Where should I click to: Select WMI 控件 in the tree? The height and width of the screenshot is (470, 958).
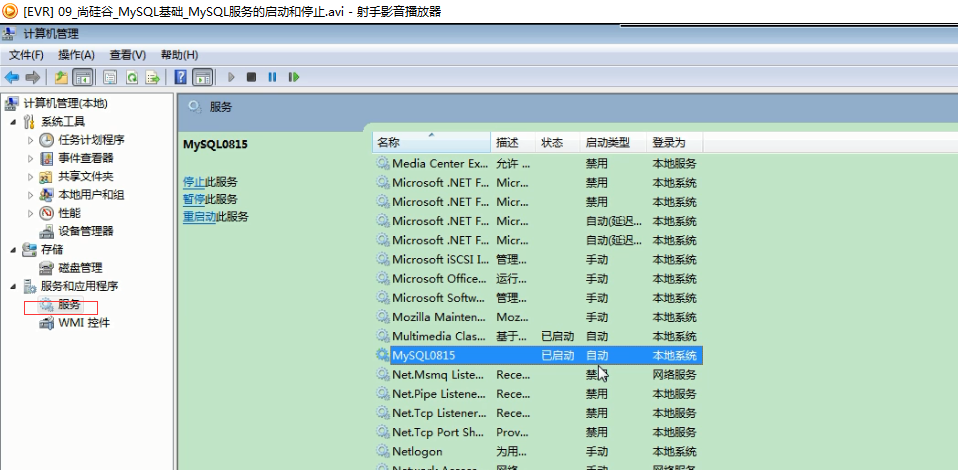[84, 323]
